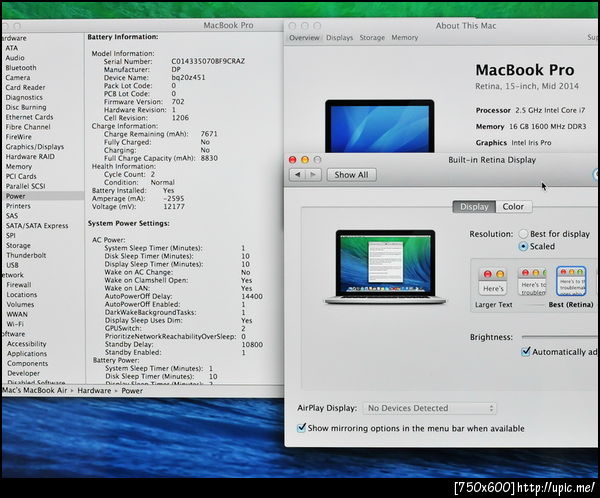Select ATA in System Information sidebar

[11, 48]
